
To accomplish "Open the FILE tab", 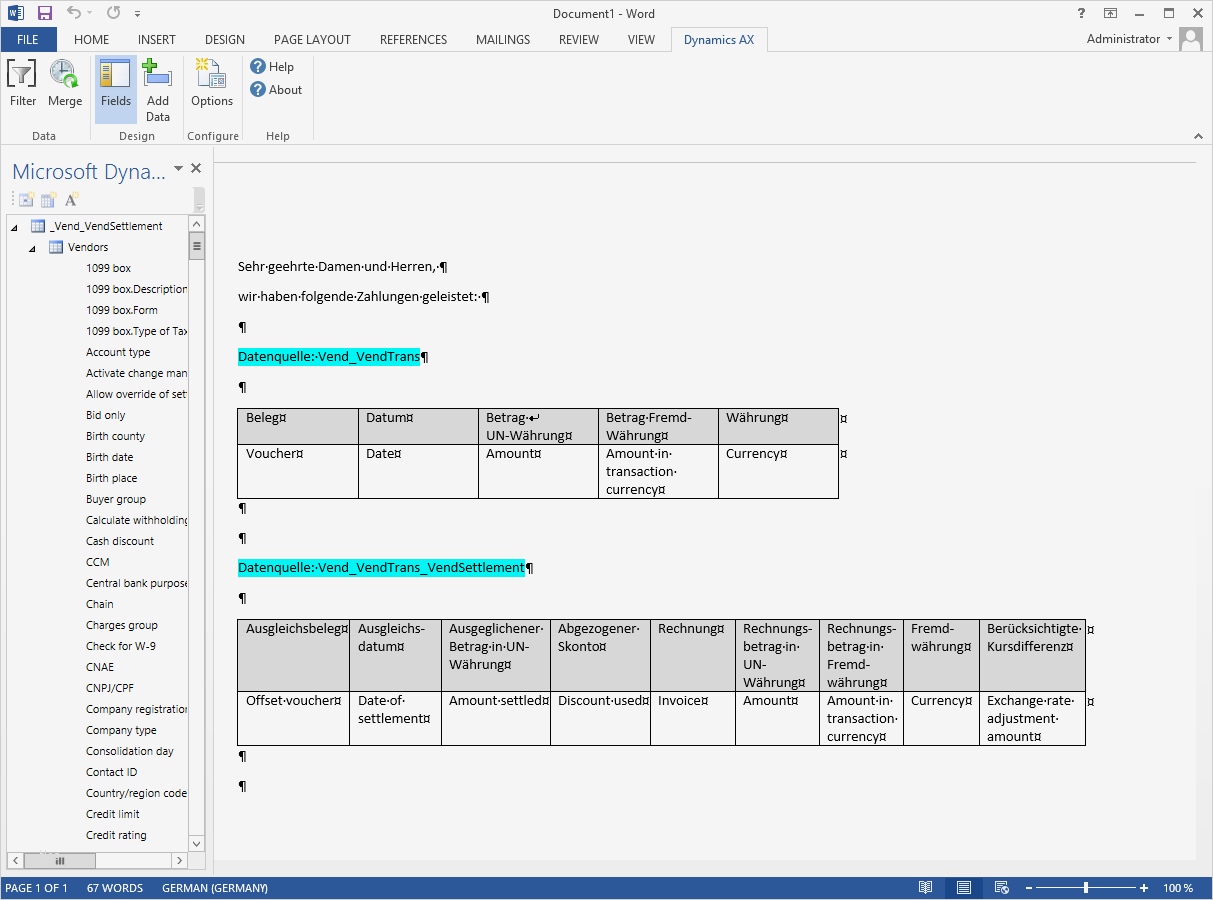I will [x=28, y=40].
